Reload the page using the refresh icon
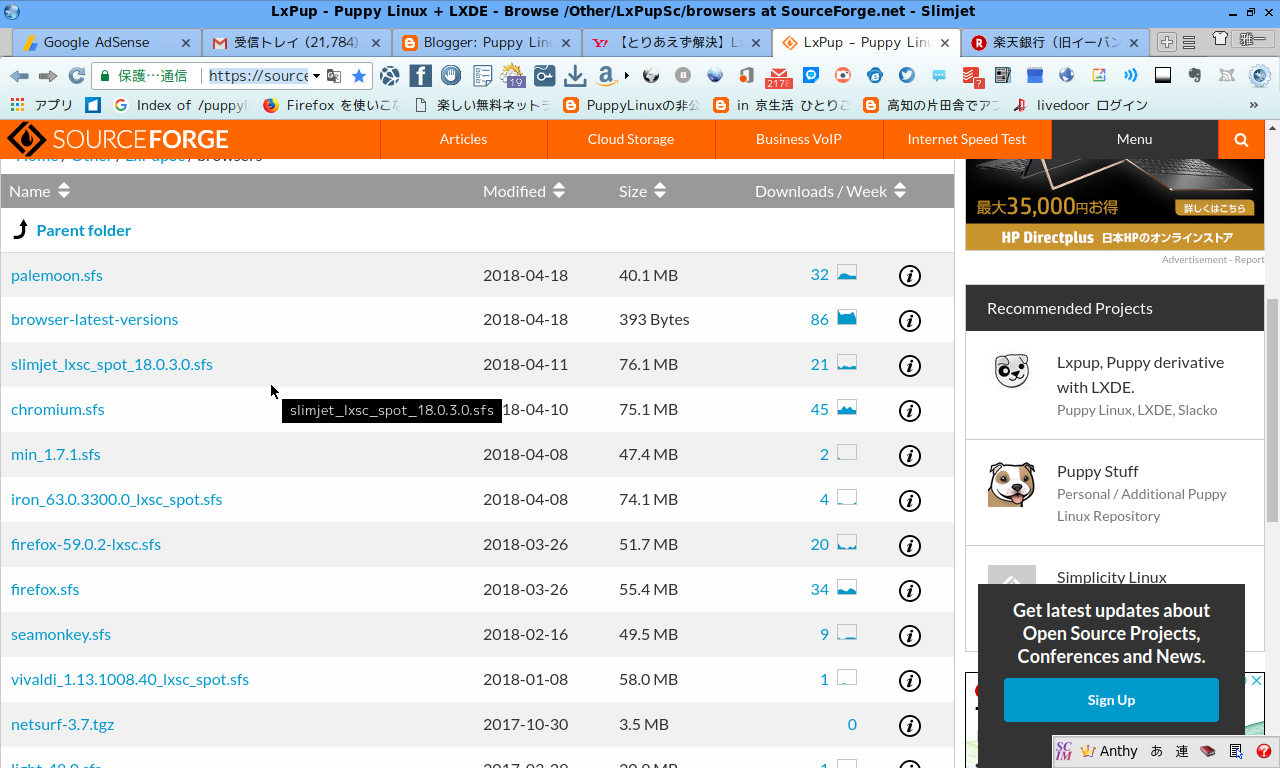The width and height of the screenshot is (1280, 768). 77,75
